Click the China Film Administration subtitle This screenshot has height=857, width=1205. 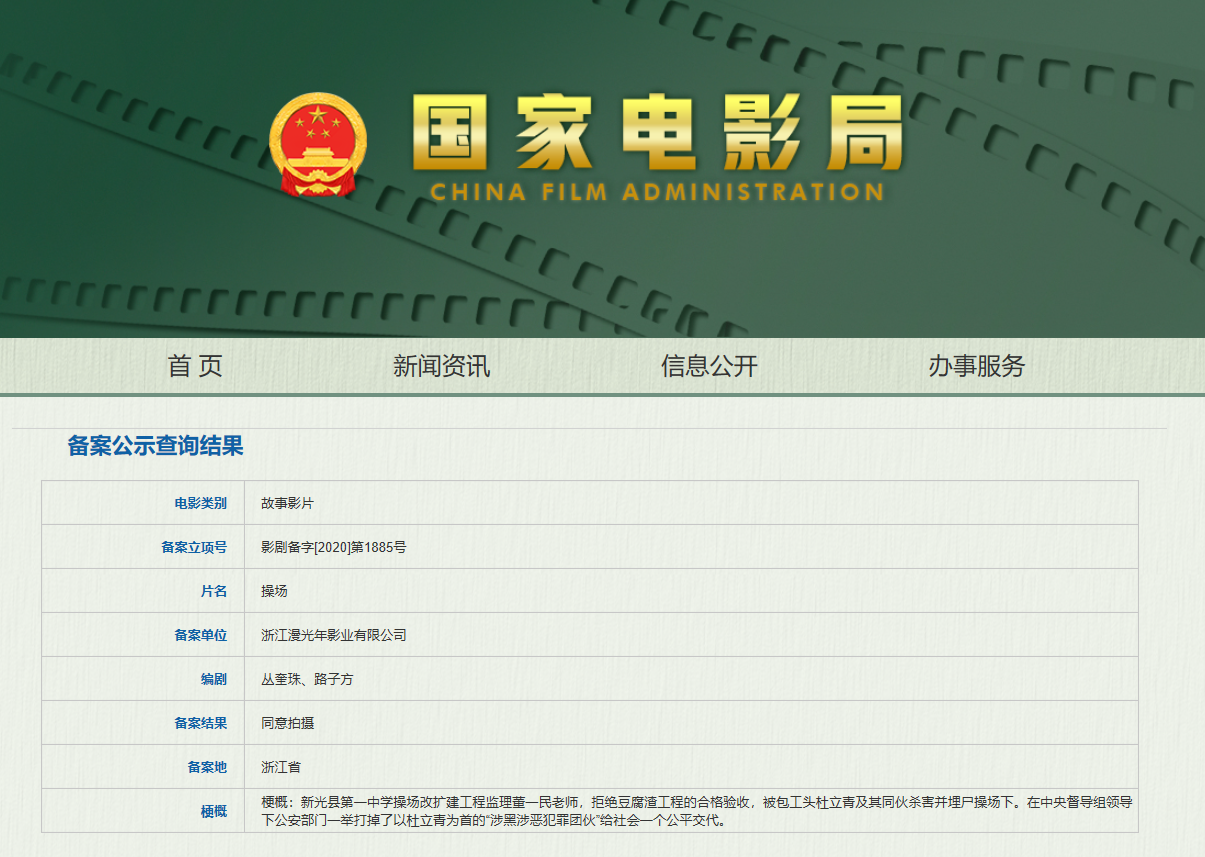coord(657,192)
